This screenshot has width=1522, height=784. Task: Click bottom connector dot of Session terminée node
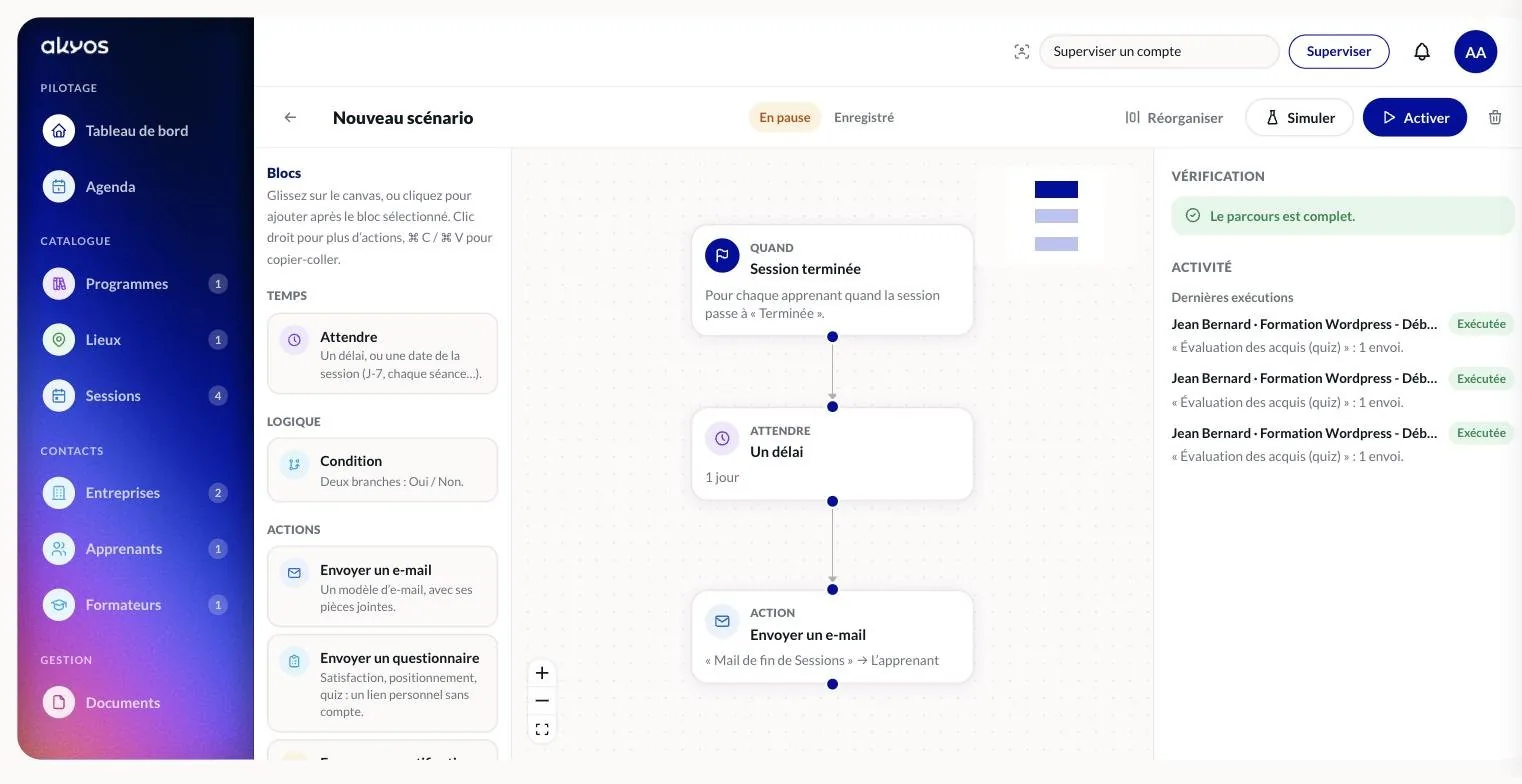[832, 337]
